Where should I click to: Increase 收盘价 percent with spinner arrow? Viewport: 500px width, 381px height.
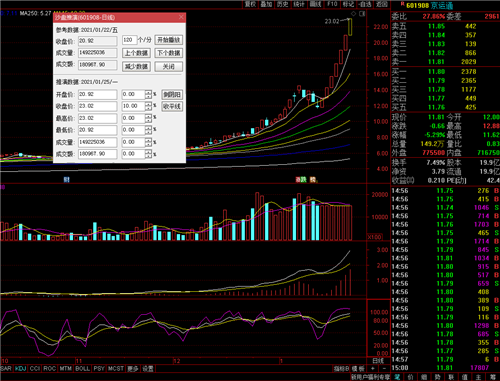pyautogui.click(x=148, y=104)
